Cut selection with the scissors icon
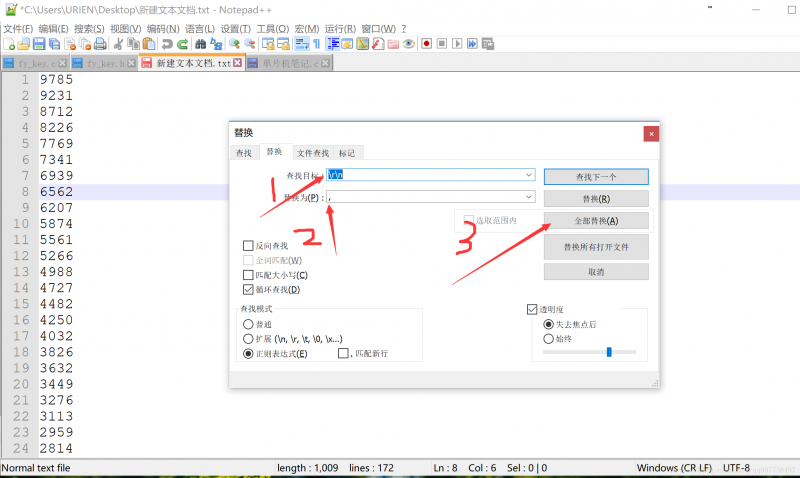The width and height of the screenshot is (800, 478). pyautogui.click(x=118, y=44)
